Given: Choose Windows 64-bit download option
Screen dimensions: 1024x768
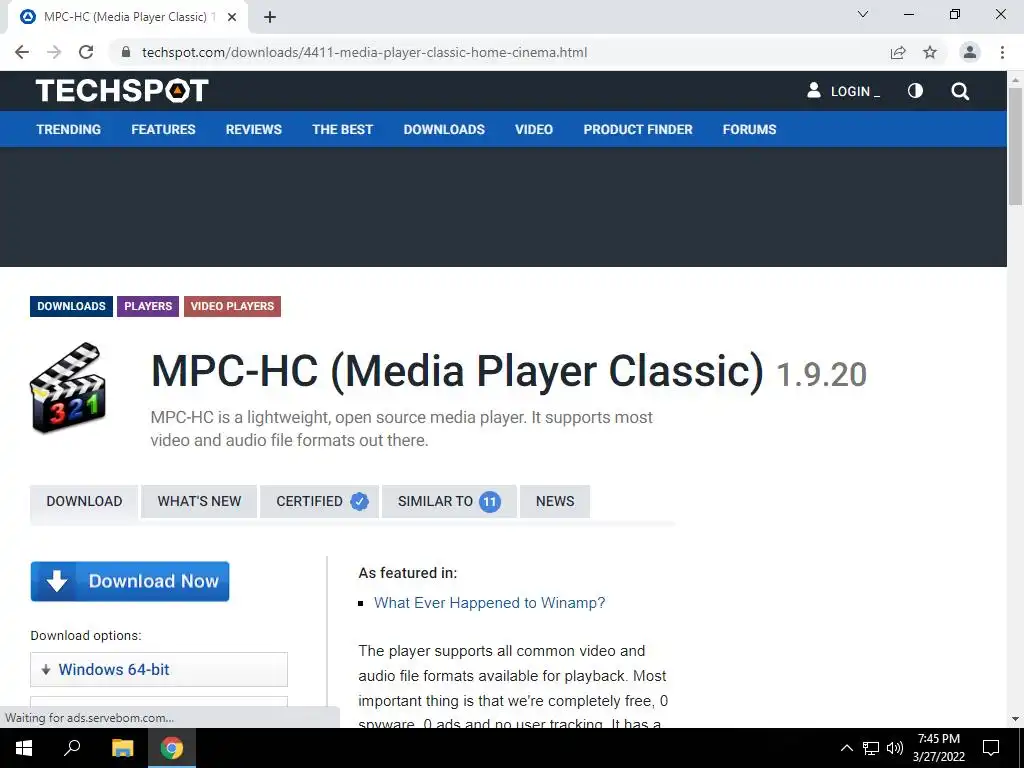Looking at the screenshot, I should pyautogui.click(x=159, y=669).
